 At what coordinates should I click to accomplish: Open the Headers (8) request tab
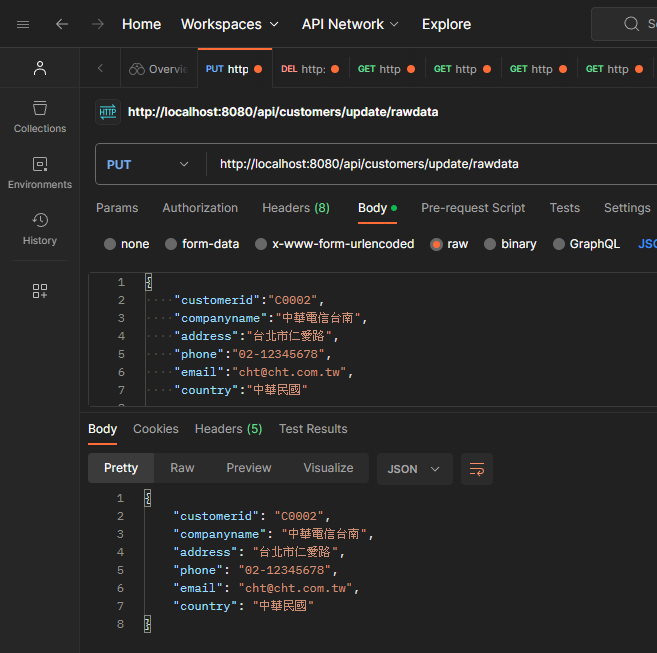coord(296,208)
